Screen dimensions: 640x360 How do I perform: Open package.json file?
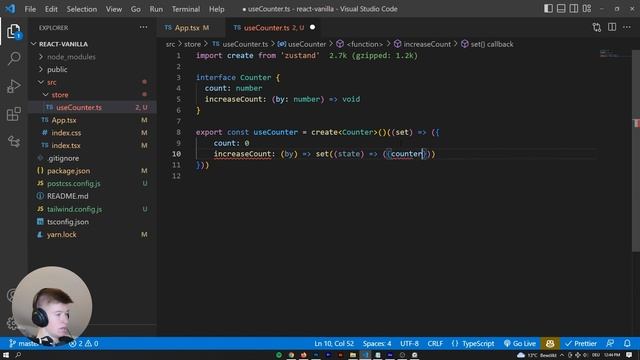[92, 171]
